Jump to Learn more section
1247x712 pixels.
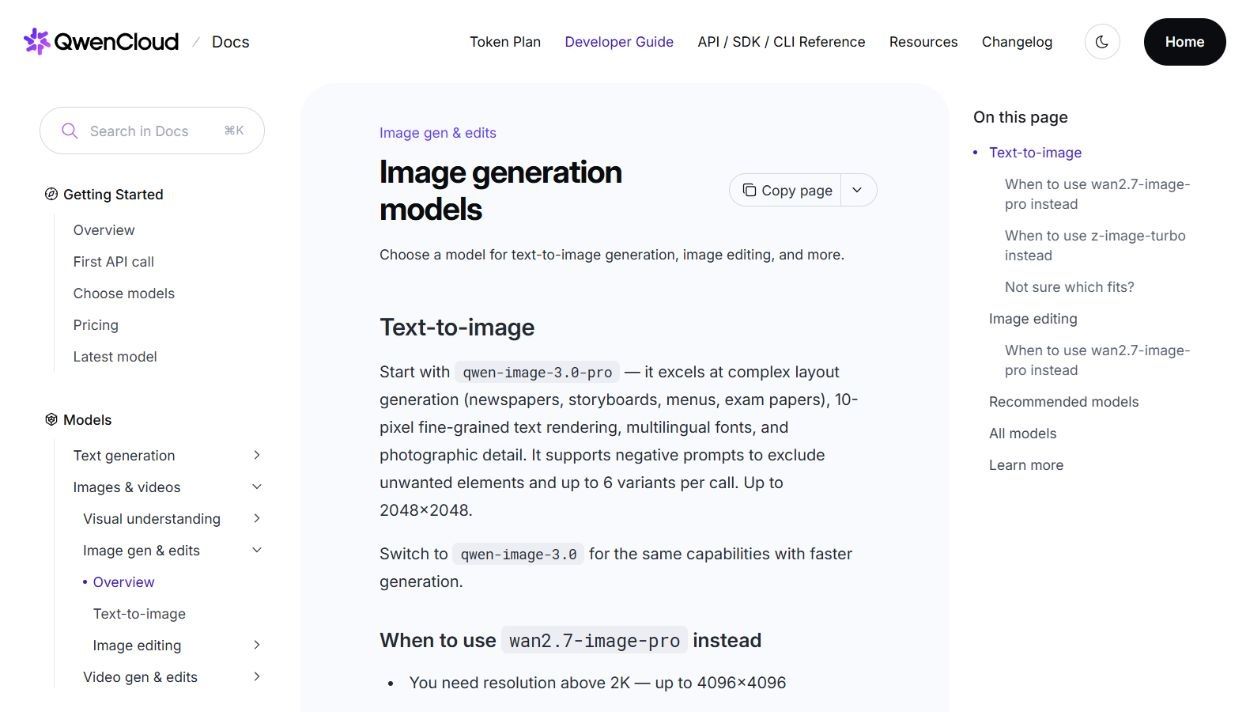click(1026, 465)
